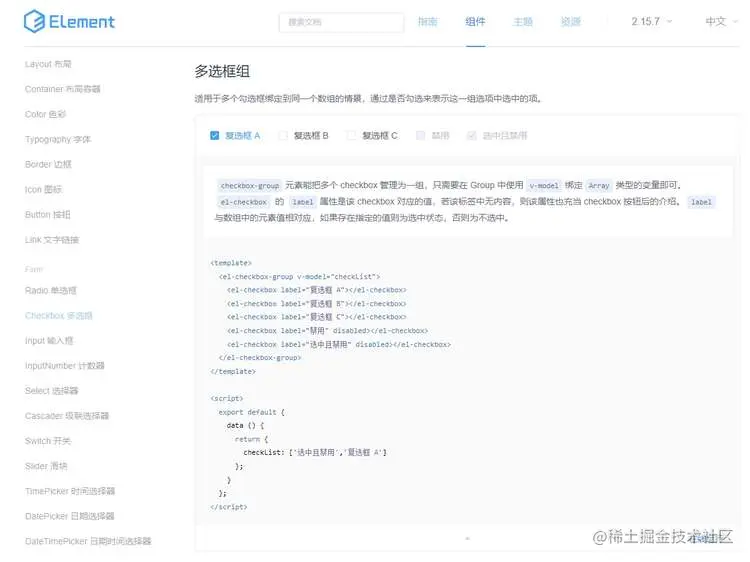Open the 指南 nav tab

427,22
